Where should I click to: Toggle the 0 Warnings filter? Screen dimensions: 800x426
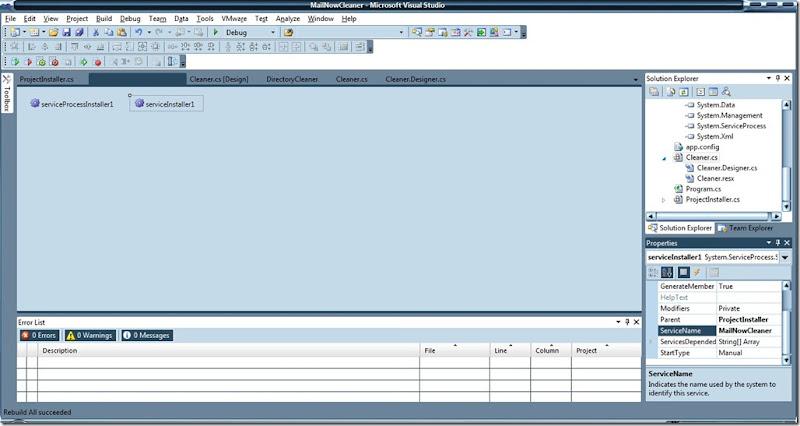tap(90, 336)
